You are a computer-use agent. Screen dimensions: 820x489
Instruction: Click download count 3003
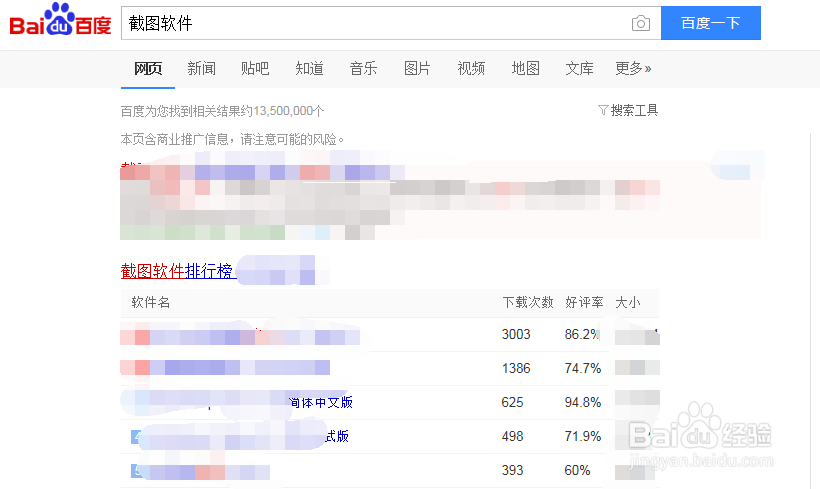coord(516,335)
